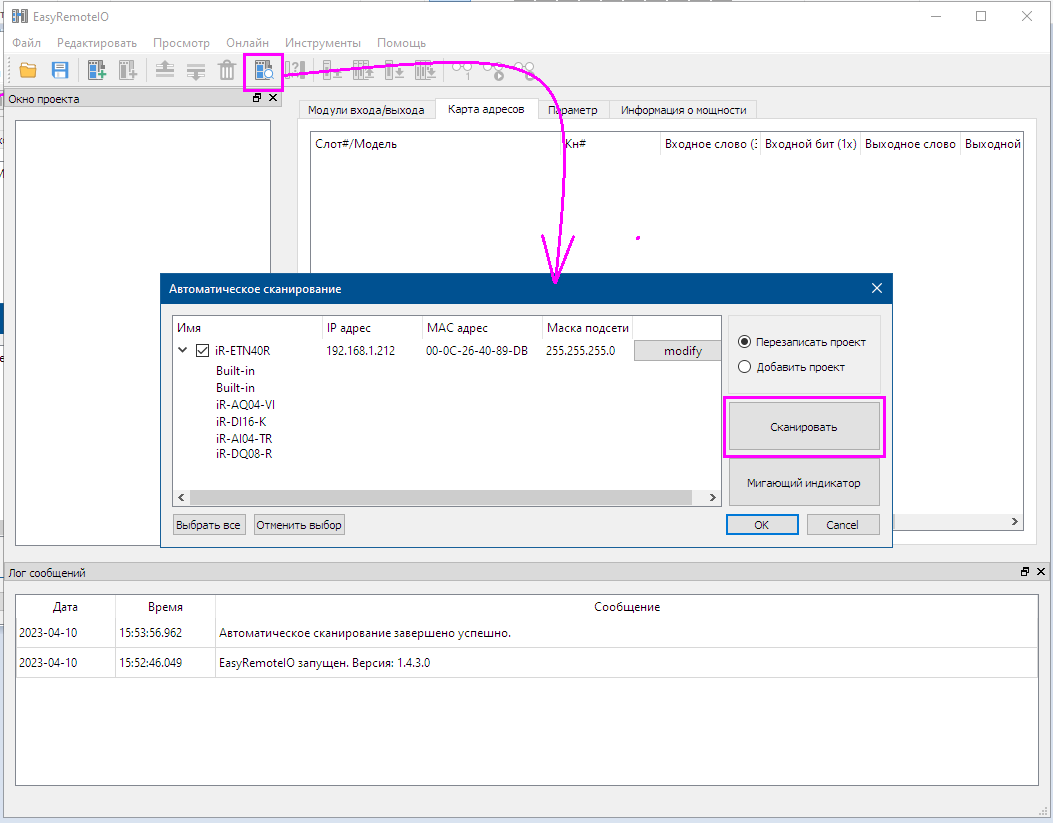Open the Инструменты menu
Screen dimensions: 1053x823
(322, 43)
